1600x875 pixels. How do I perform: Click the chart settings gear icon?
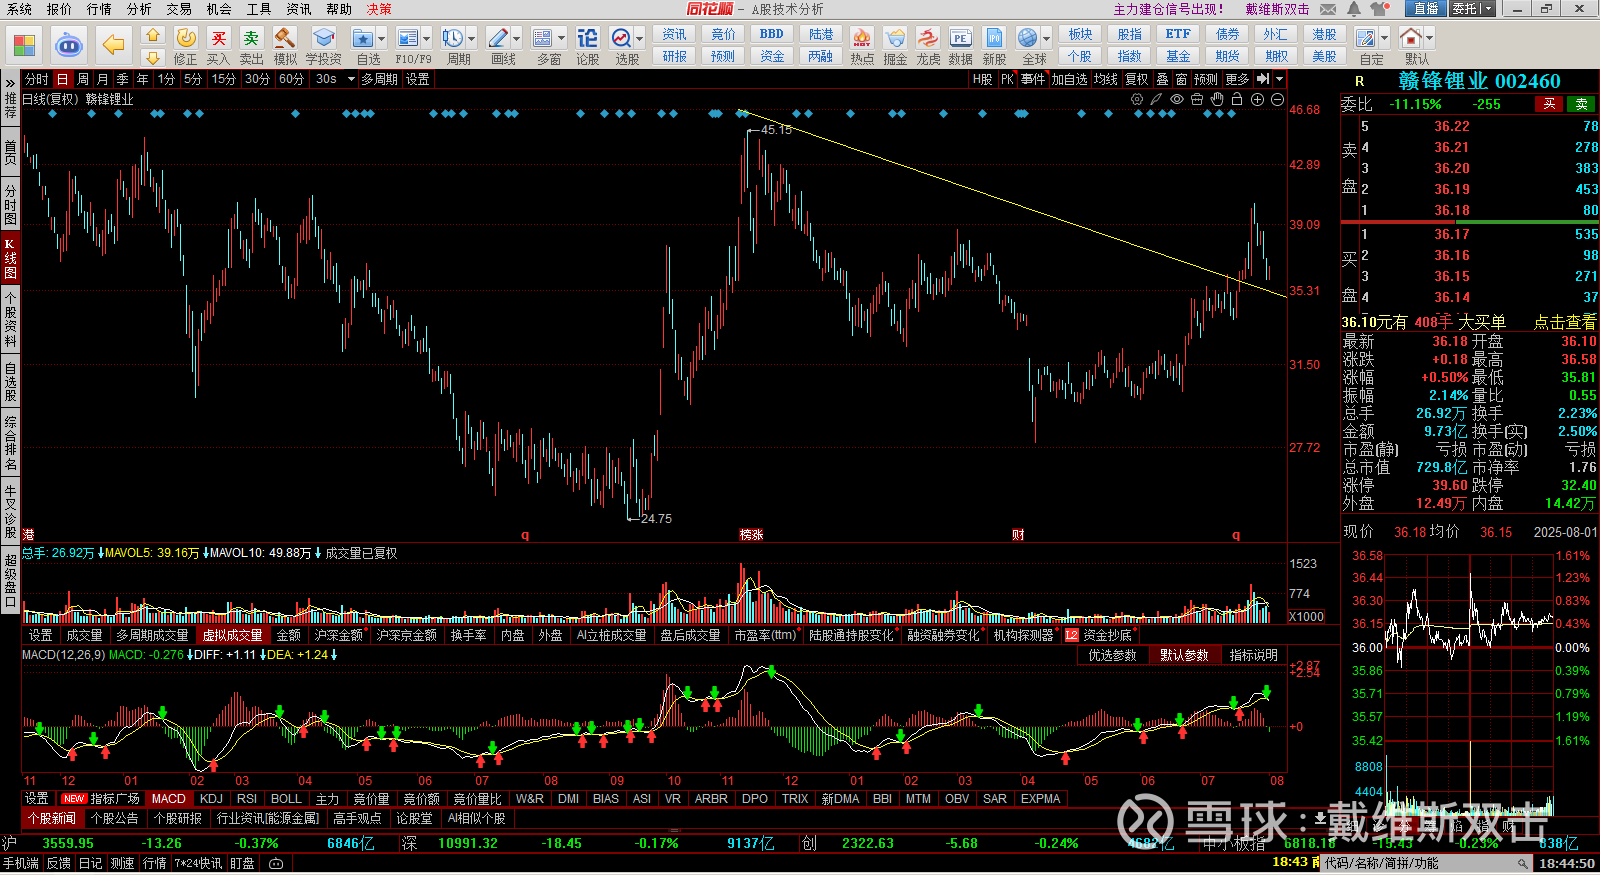point(1137,99)
